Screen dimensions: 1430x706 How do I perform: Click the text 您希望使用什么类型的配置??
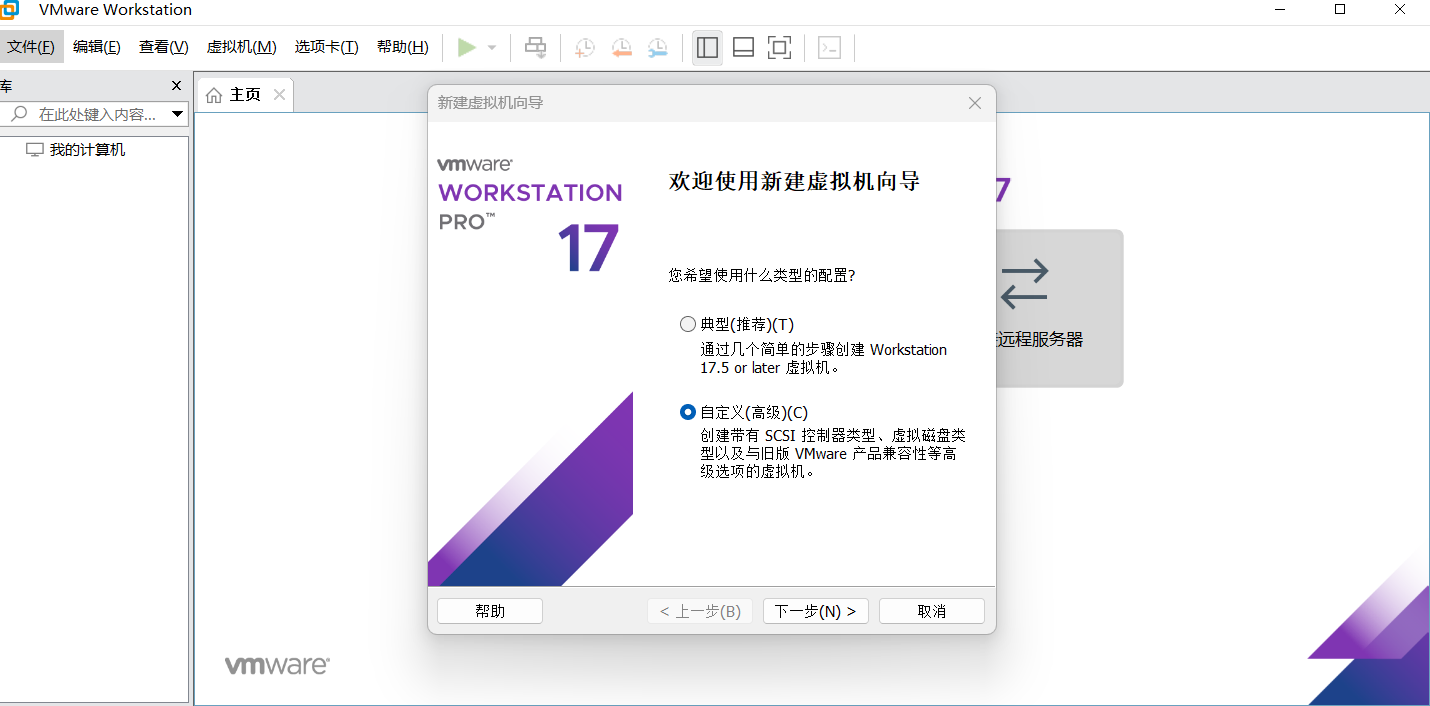tap(762, 275)
